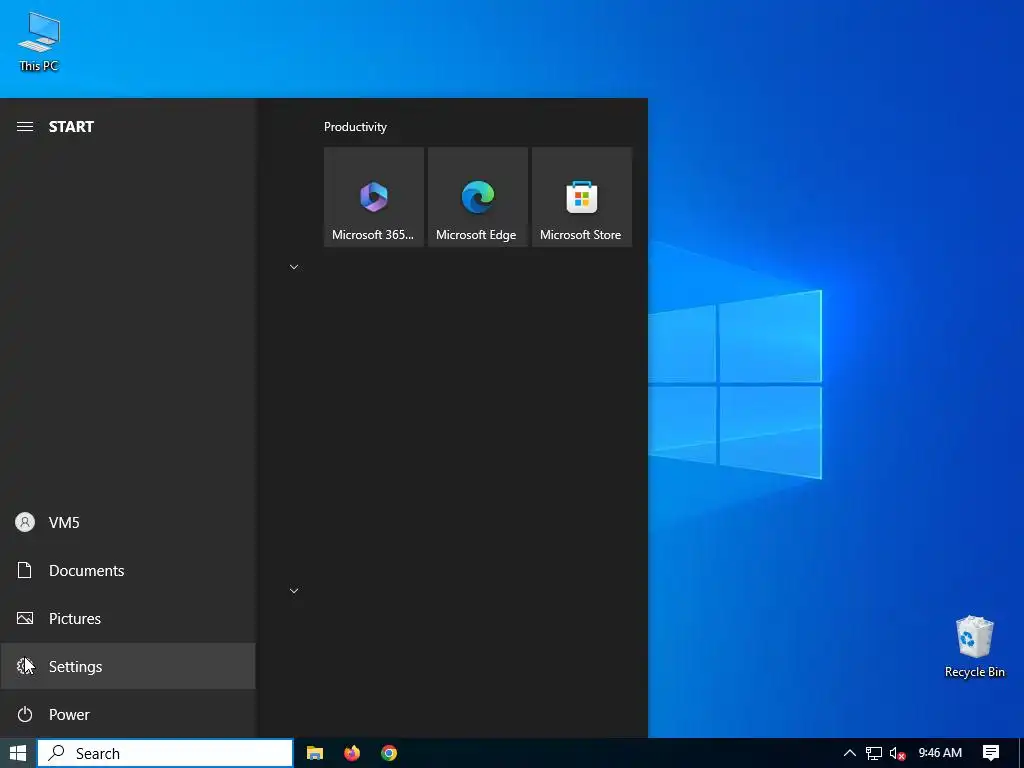Select the This PC desktop icon
Viewport: 1024px width, 768px height.
point(39,42)
